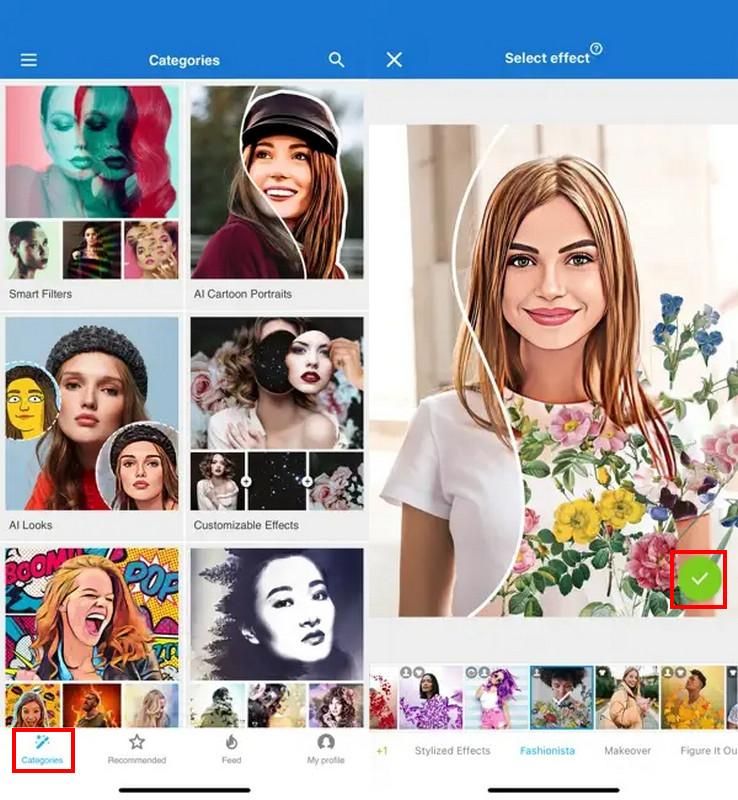Select the Fashionista category tab
This screenshot has width=738, height=800.
[x=547, y=751]
